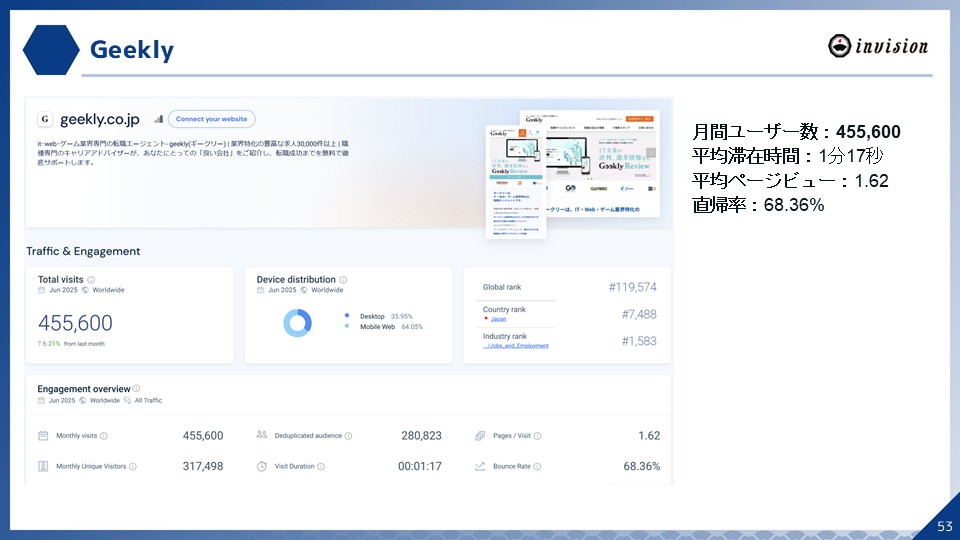Click the Deduplicated audience people icon
This screenshot has height=540, width=960.
(x=261, y=435)
